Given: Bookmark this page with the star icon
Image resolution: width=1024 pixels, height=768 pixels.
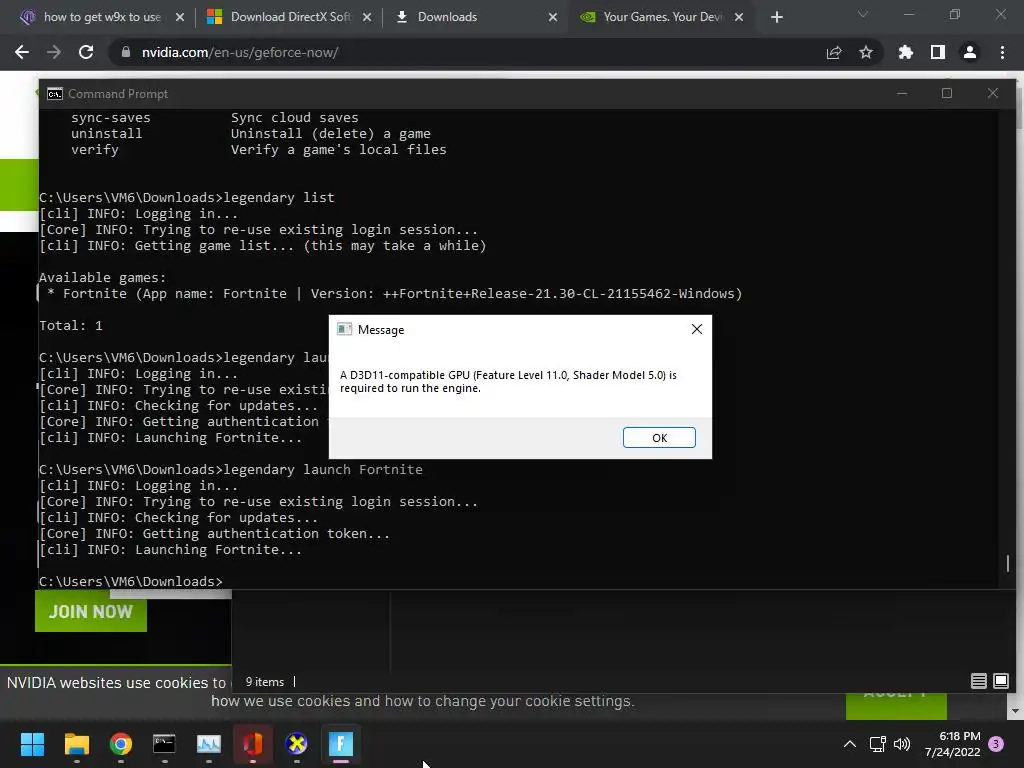Looking at the screenshot, I should (x=865, y=52).
